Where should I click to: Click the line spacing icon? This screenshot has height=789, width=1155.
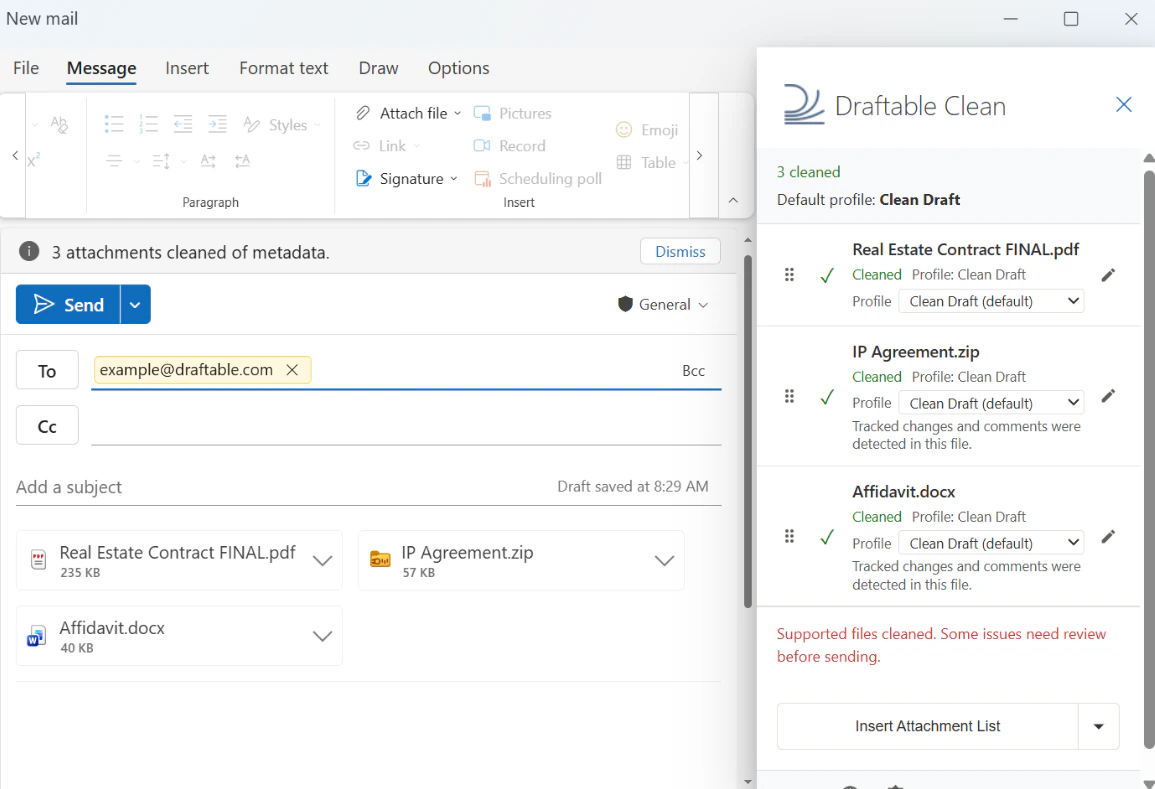click(x=161, y=161)
